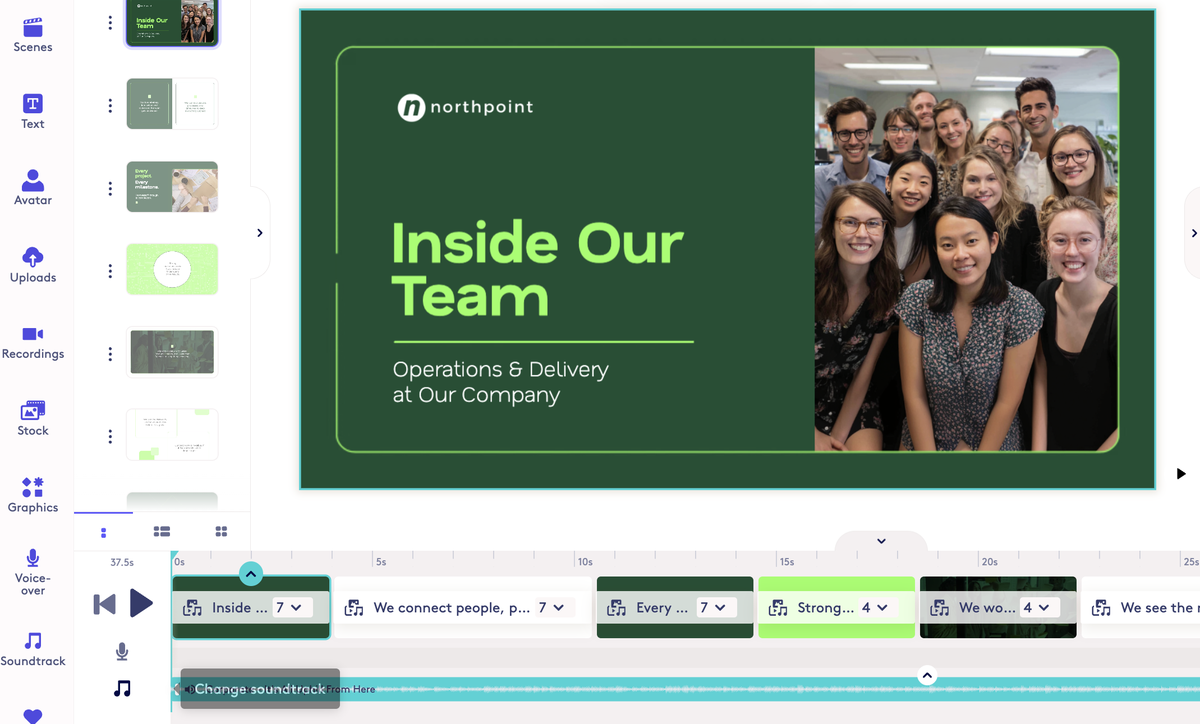This screenshot has width=1200, height=724.
Task: Open the Voice-over panel
Action: [33, 571]
